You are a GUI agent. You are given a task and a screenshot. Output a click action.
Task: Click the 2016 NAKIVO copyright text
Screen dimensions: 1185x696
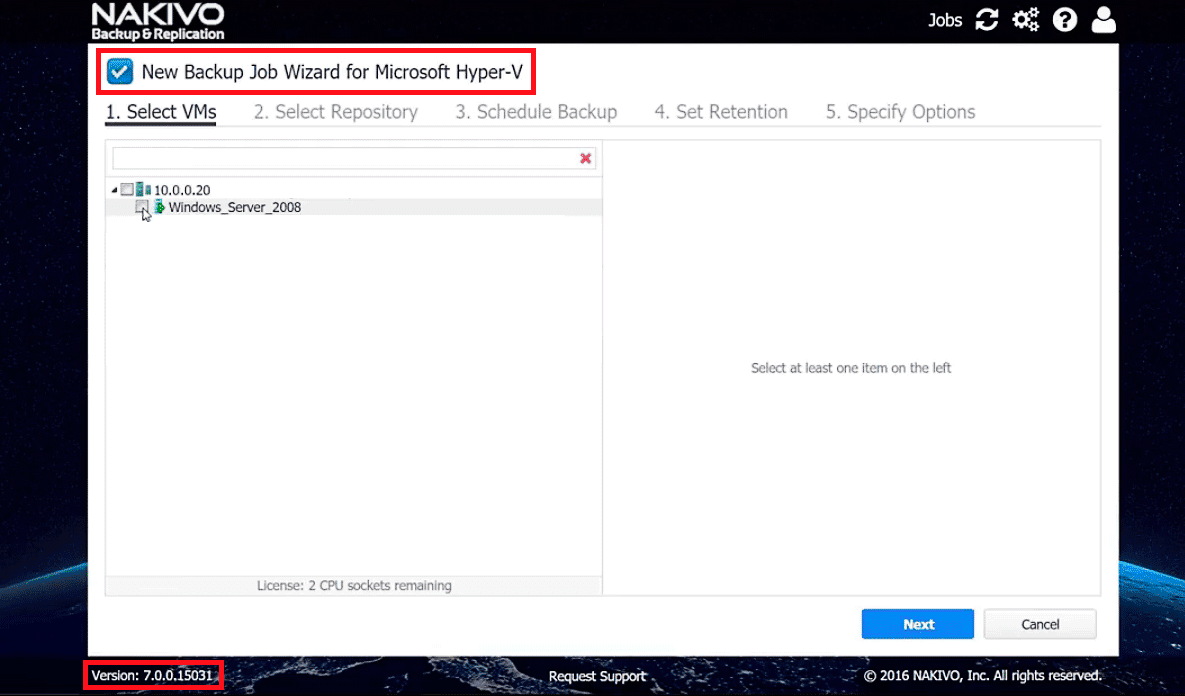point(982,676)
